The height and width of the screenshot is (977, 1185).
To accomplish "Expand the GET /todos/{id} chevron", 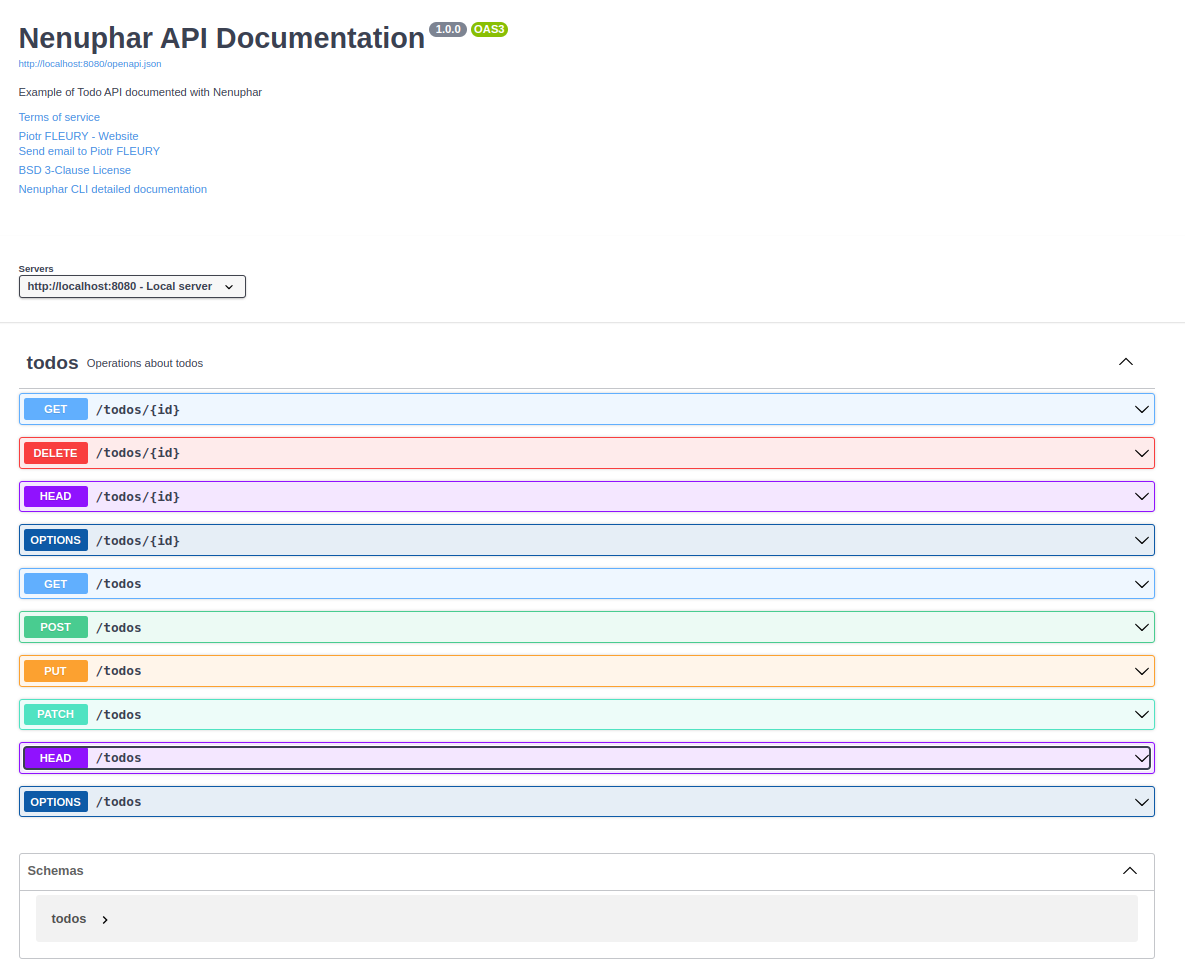I will (x=1141, y=410).
